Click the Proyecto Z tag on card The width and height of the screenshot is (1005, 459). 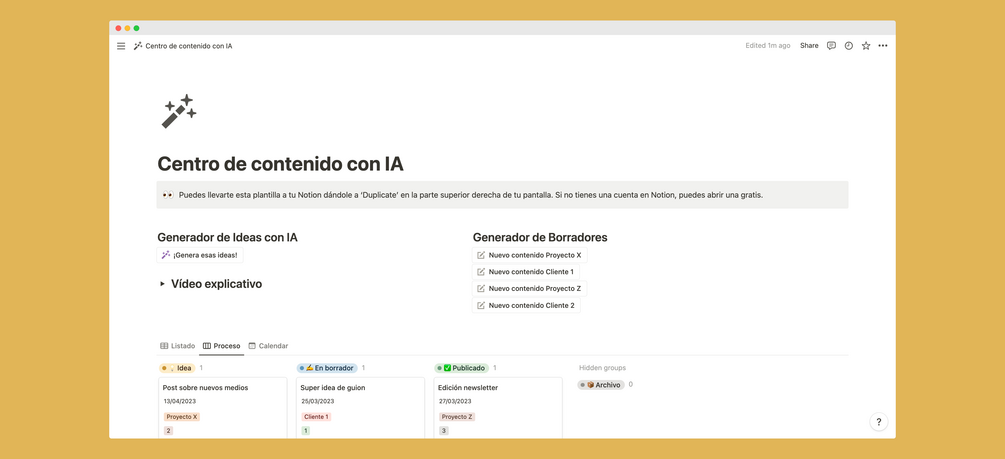[x=458, y=417]
